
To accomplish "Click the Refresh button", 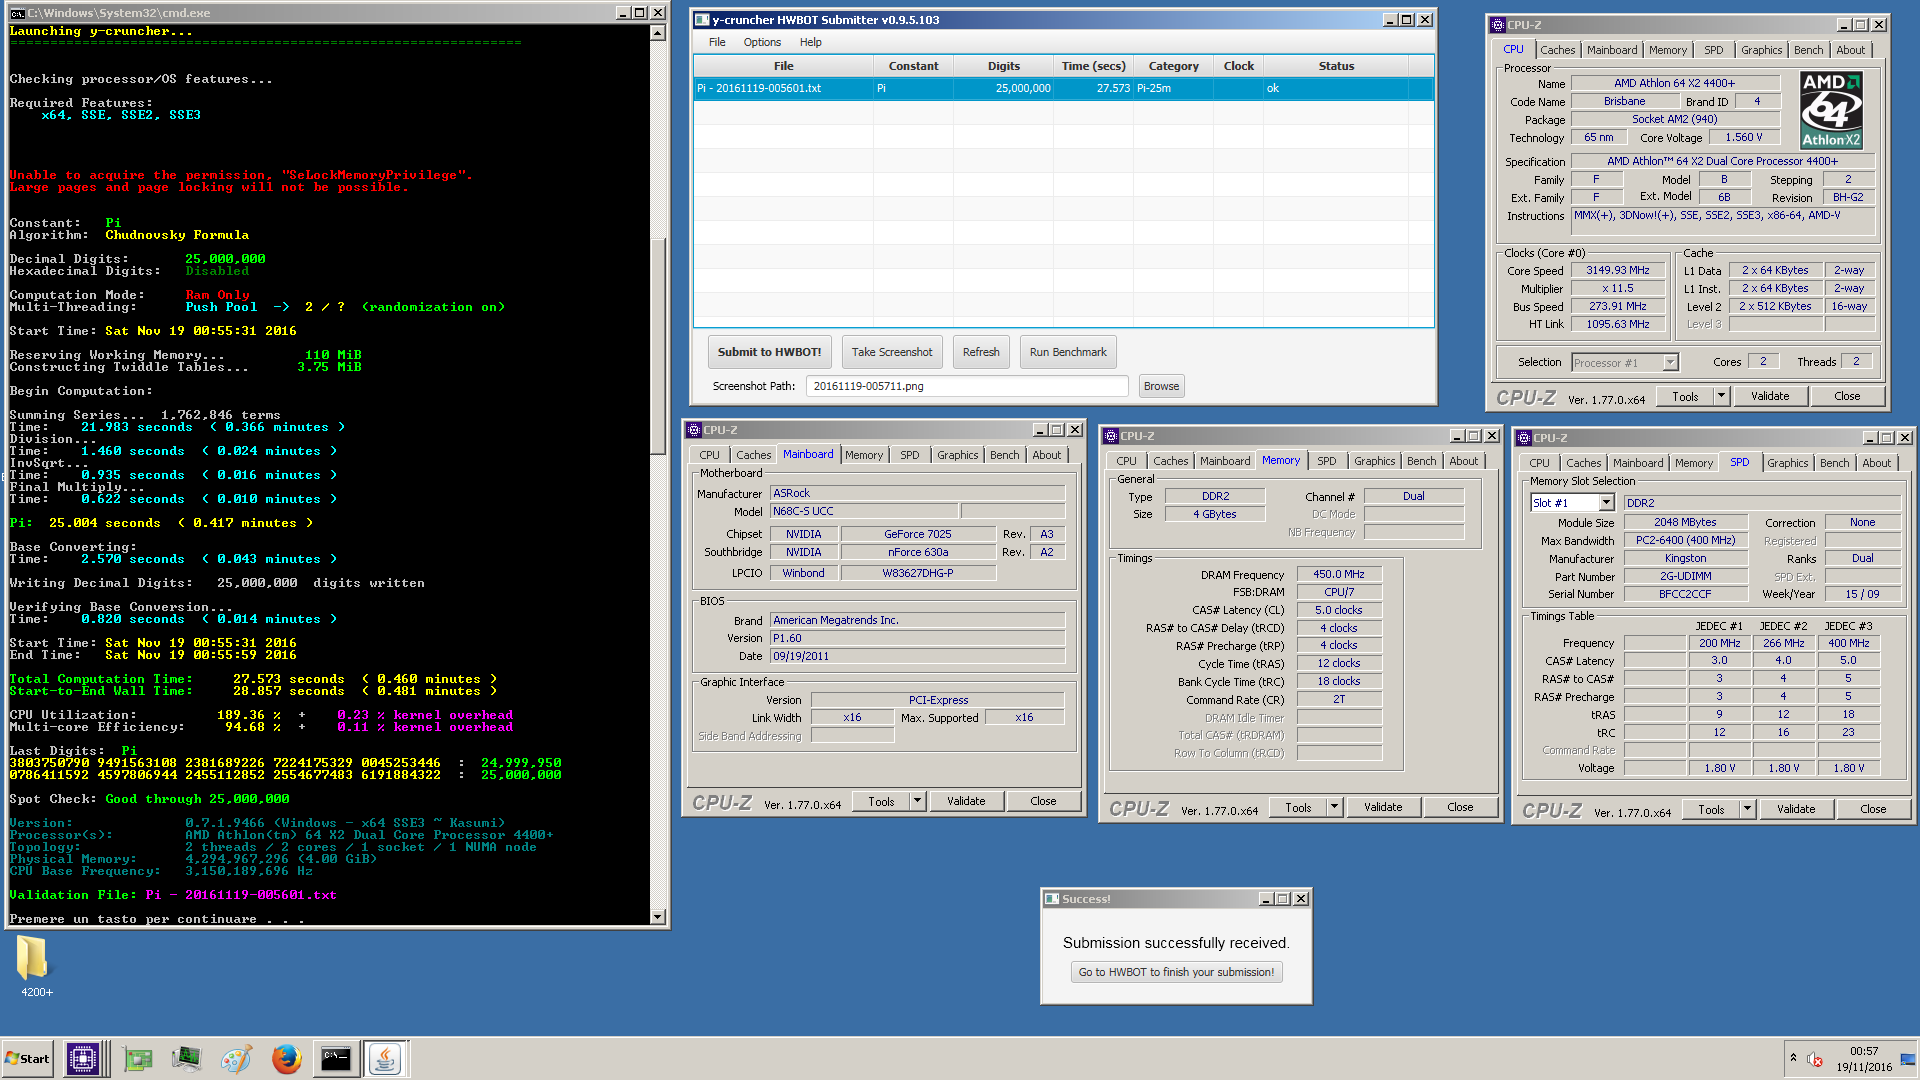I will tap(981, 352).
